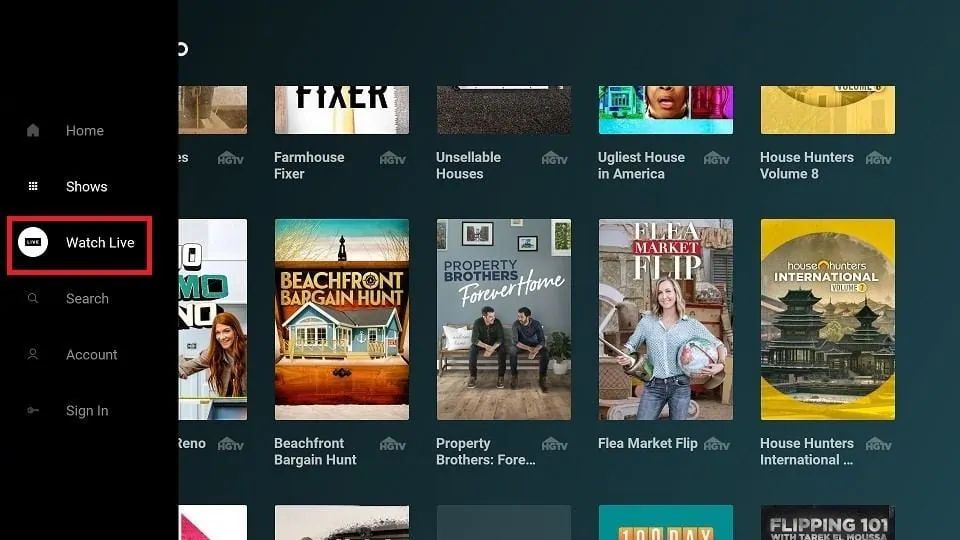Open Farmhouse Fixer poster
This screenshot has width=960, height=540.
(x=342, y=110)
